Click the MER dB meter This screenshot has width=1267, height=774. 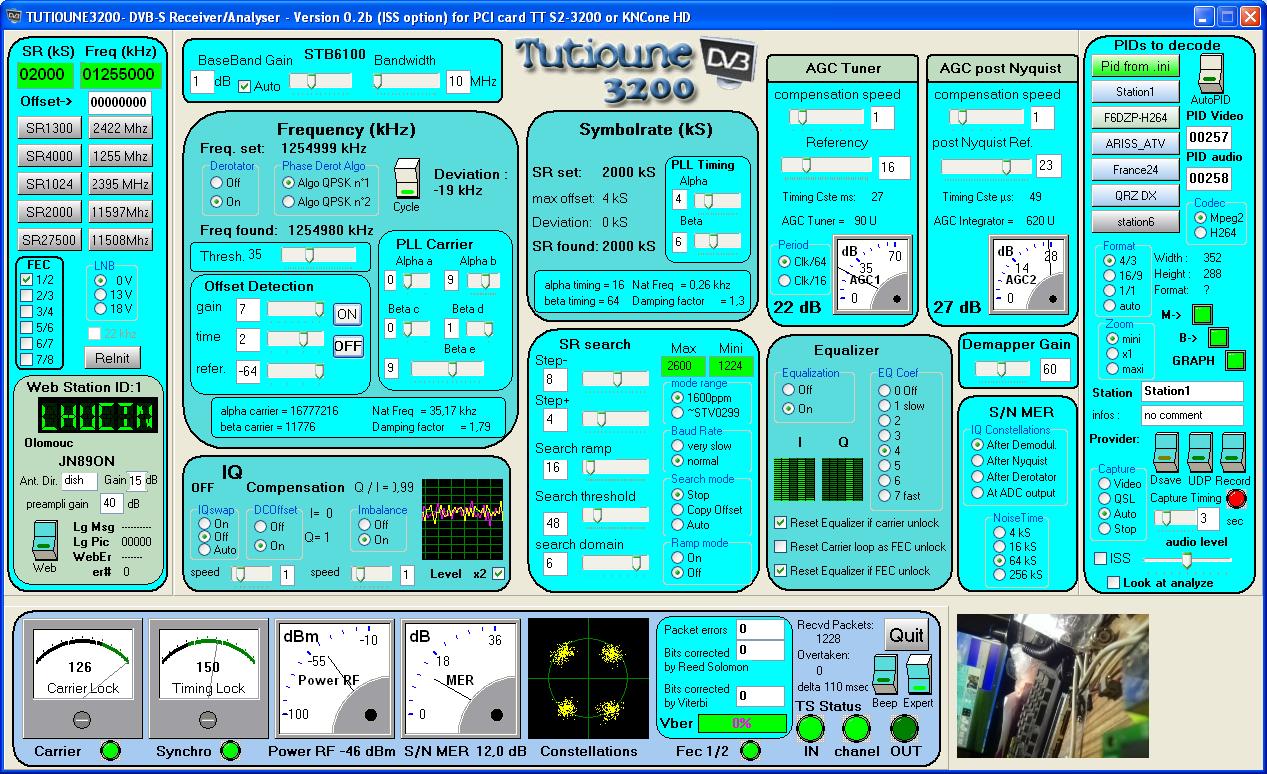click(x=461, y=679)
